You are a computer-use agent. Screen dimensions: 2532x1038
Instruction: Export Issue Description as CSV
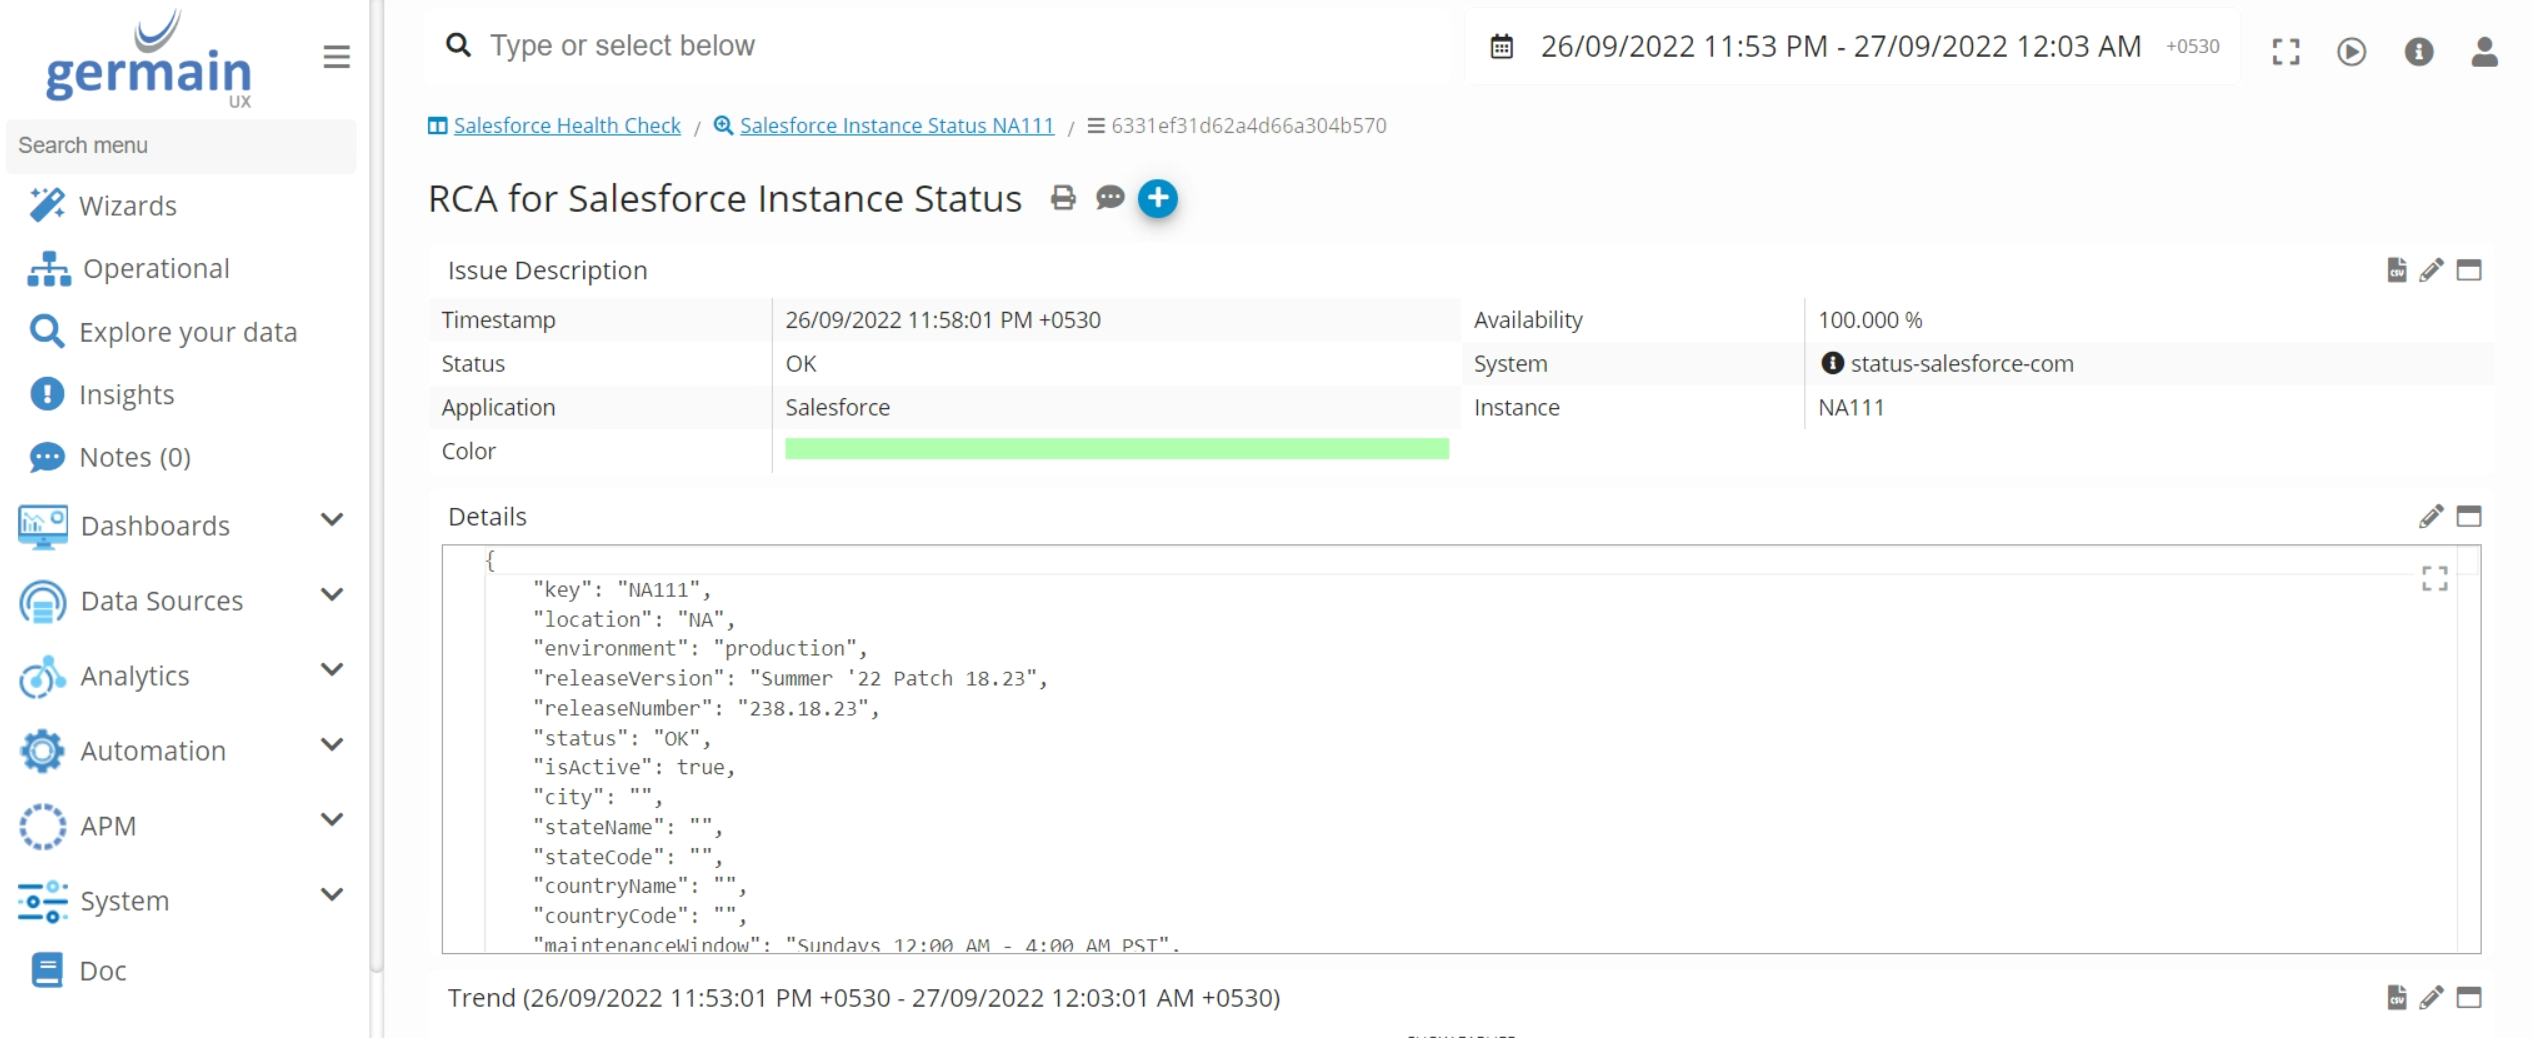click(2397, 270)
